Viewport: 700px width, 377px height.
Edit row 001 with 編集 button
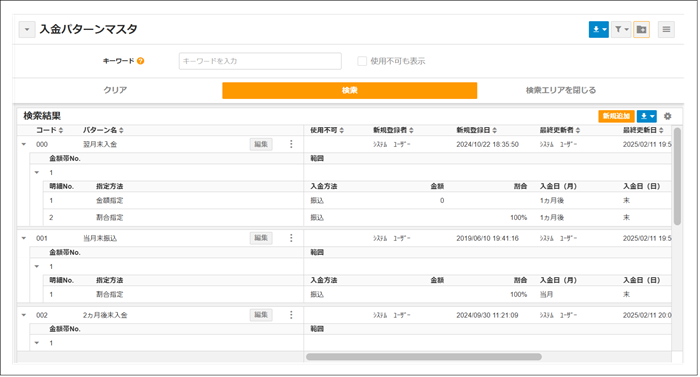point(261,238)
